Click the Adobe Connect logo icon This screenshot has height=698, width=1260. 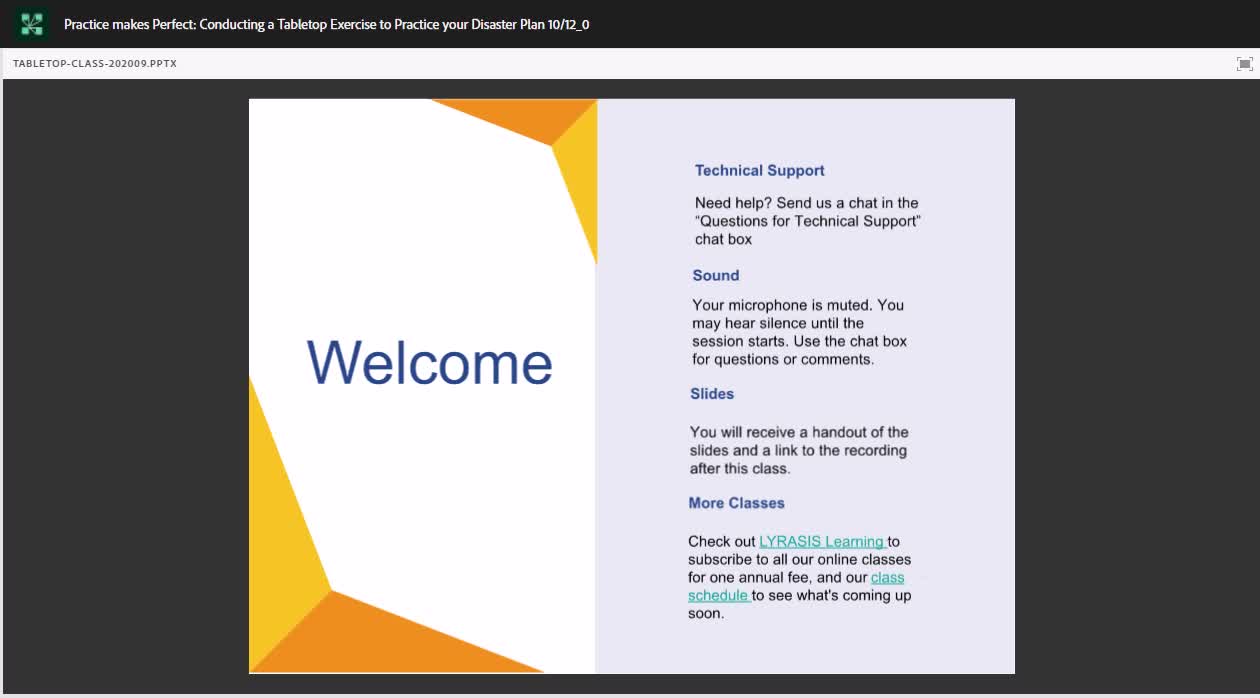(x=31, y=24)
